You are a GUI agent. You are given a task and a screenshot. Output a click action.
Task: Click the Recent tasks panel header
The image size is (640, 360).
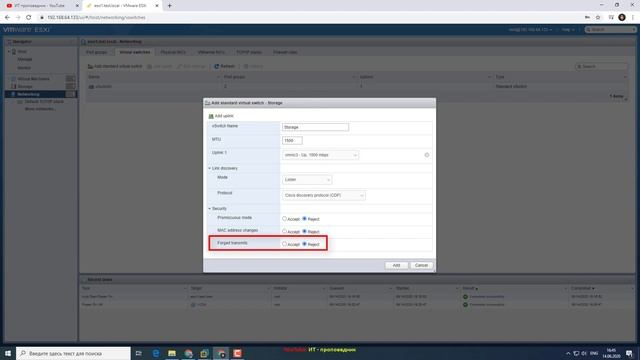[357, 280]
